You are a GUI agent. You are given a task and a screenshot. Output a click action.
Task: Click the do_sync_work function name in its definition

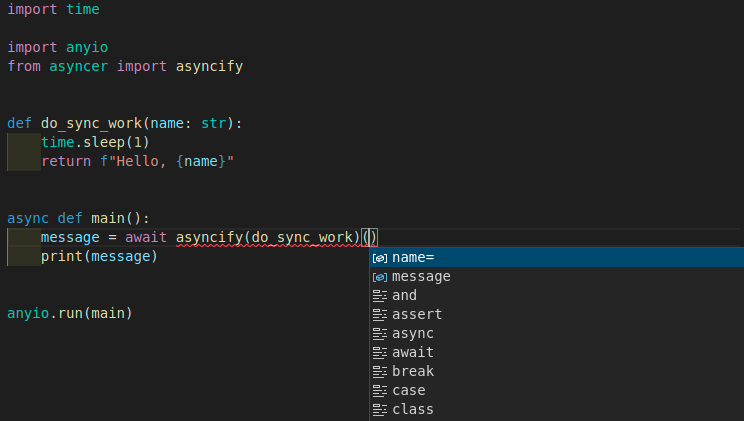point(91,124)
